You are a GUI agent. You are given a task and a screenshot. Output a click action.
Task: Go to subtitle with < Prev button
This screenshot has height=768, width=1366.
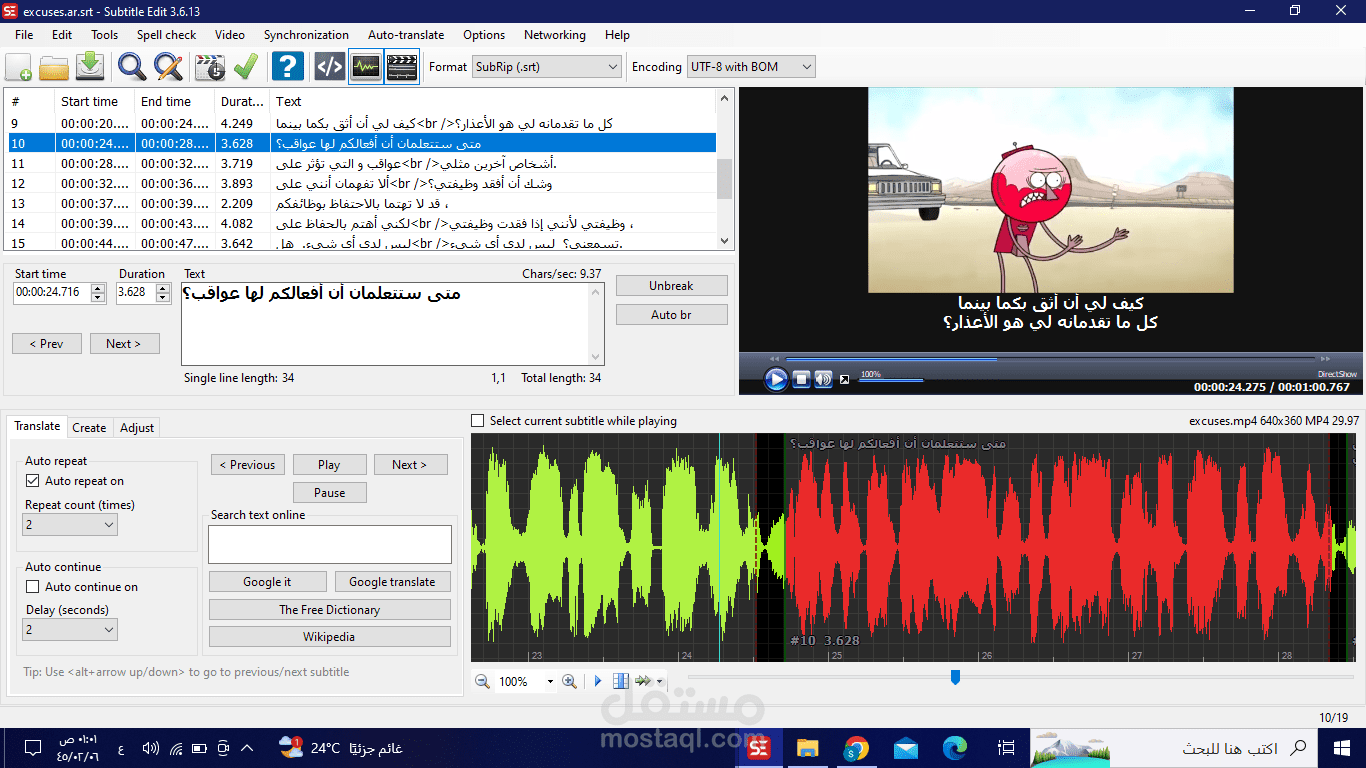tap(47, 344)
